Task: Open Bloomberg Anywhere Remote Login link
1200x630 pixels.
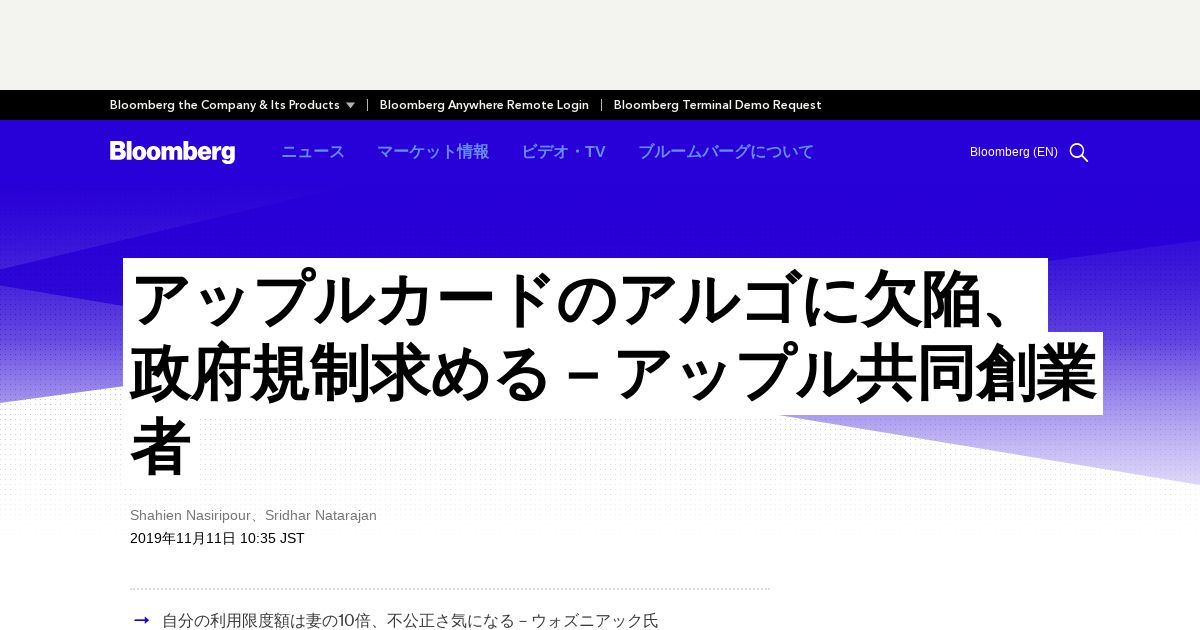Action: (x=484, y=105)
